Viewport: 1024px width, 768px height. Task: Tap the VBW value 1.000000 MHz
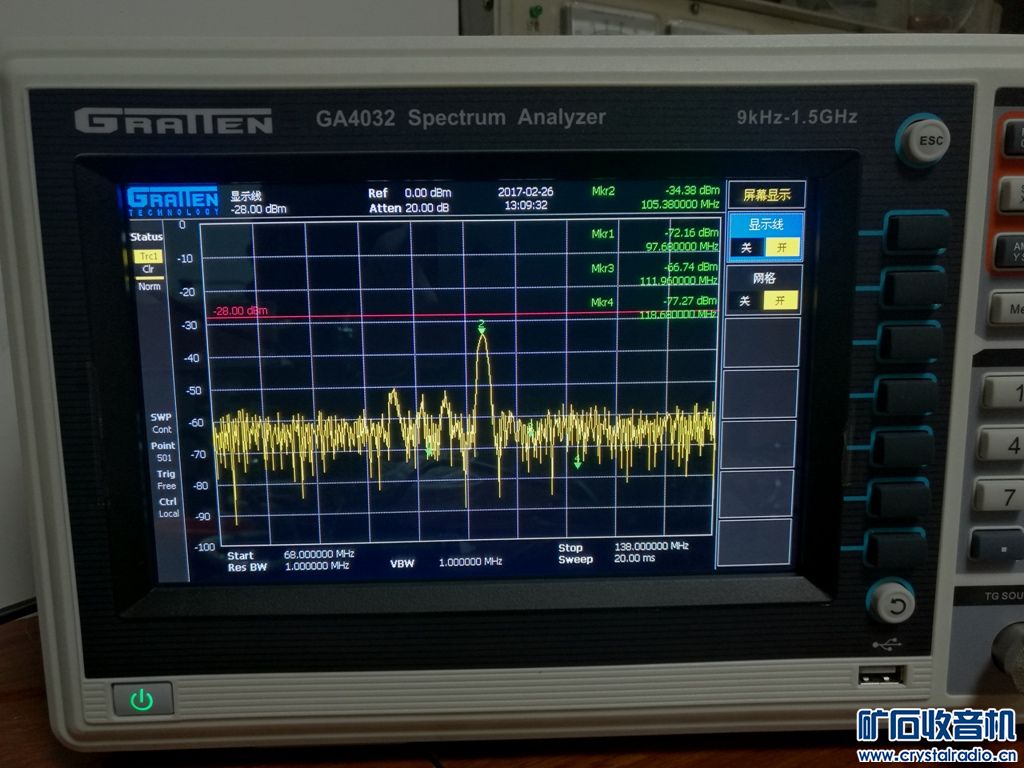470,562
